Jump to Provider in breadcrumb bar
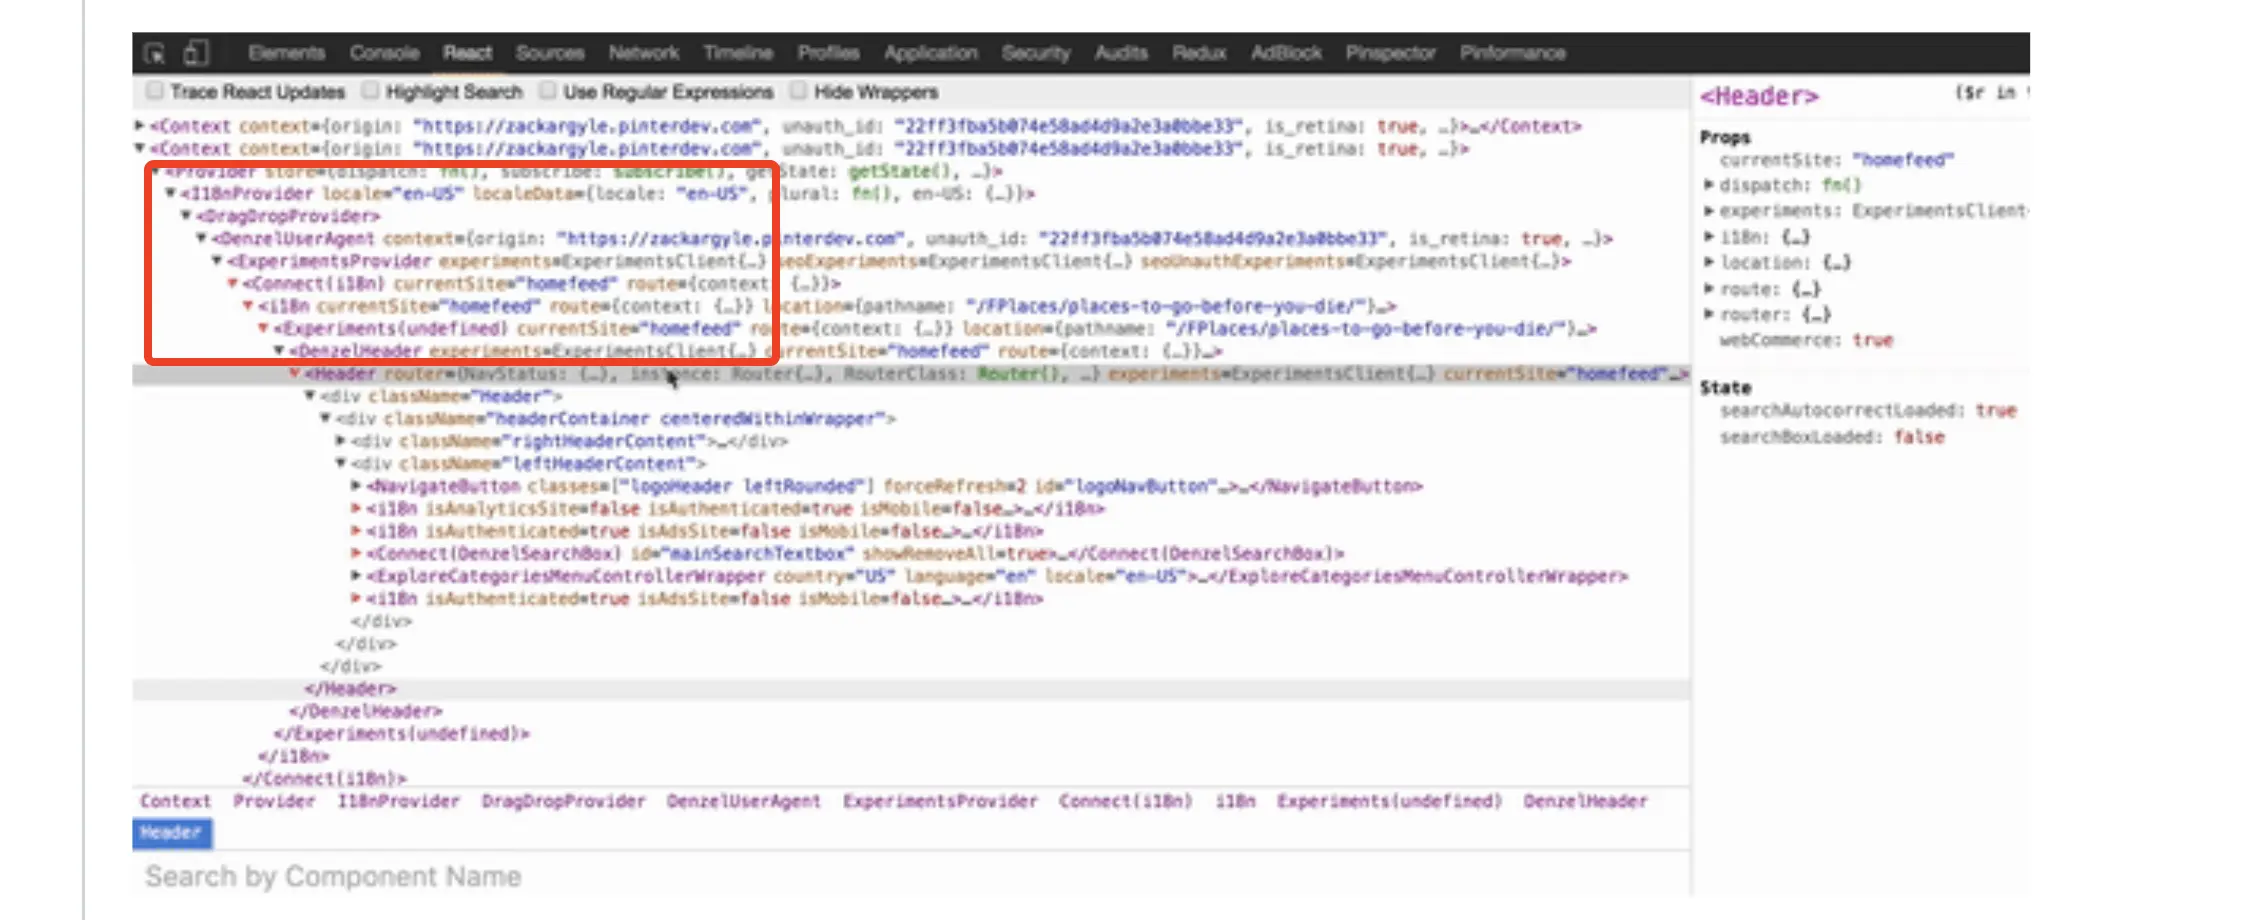2262x920 pixels. [273, 801]
